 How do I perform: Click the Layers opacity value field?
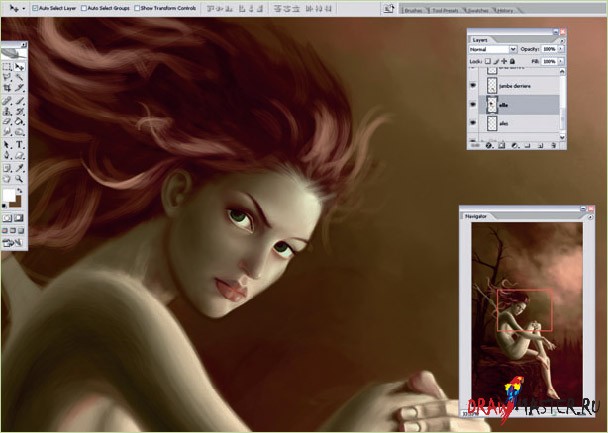pyautogui.click(x=549, y=49)
